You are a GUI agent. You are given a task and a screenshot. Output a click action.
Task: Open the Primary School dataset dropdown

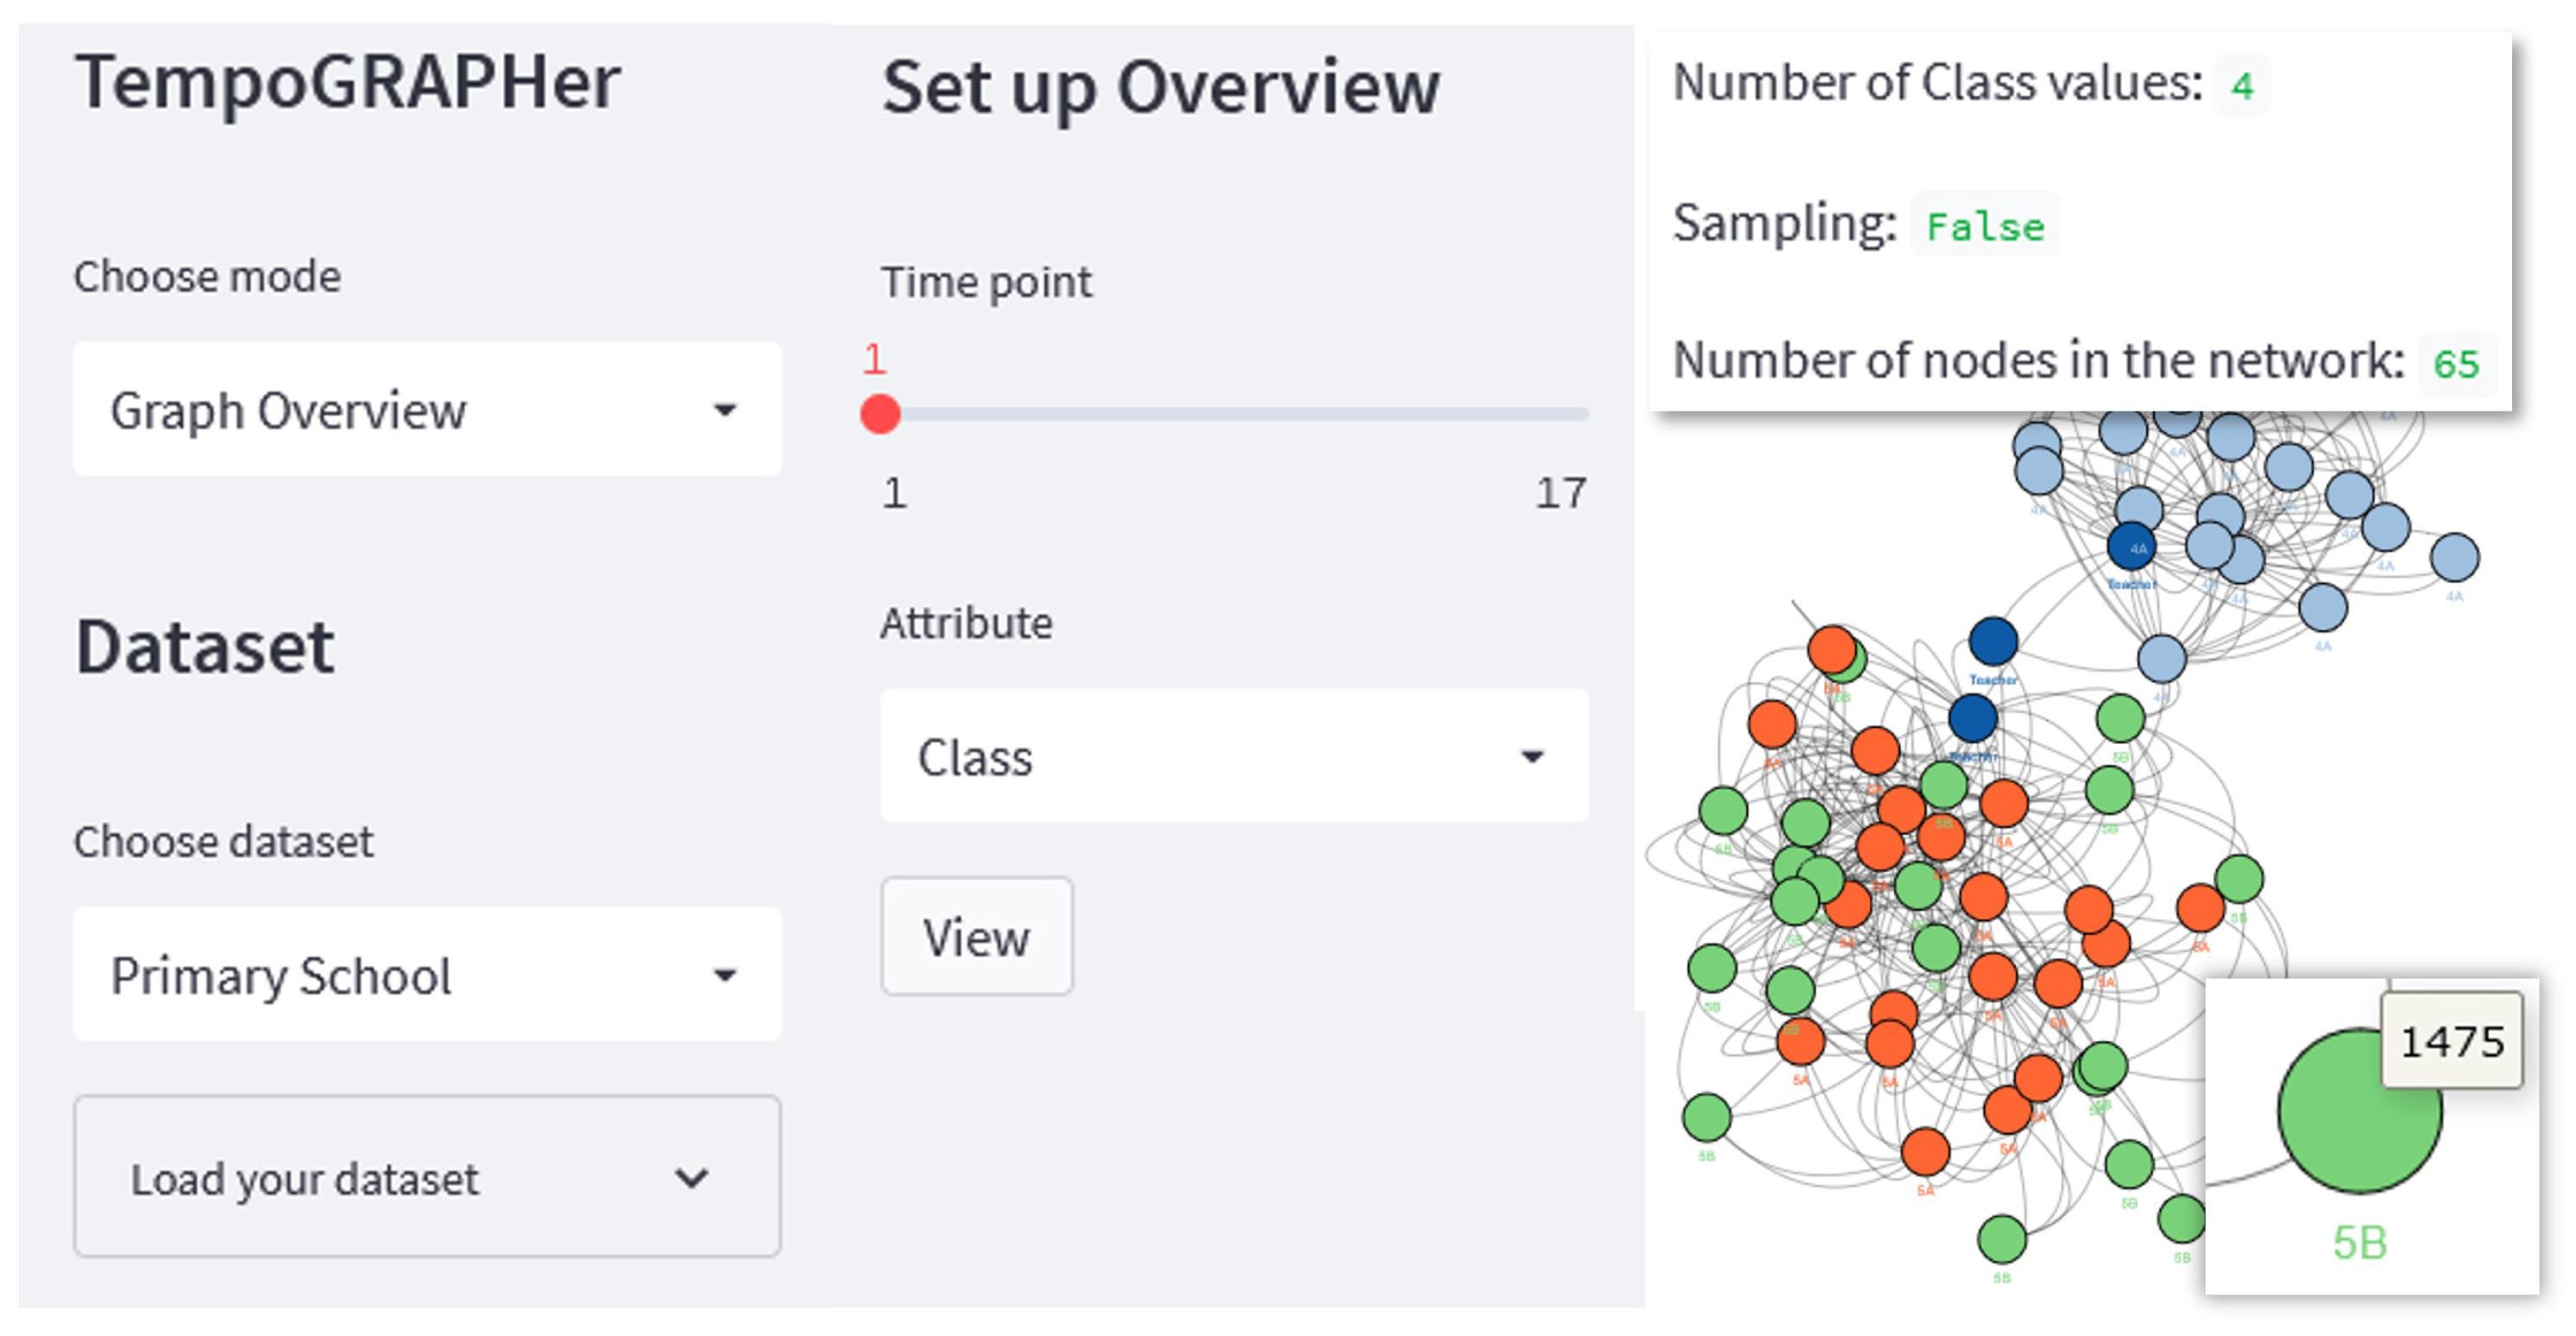(426, 975)
